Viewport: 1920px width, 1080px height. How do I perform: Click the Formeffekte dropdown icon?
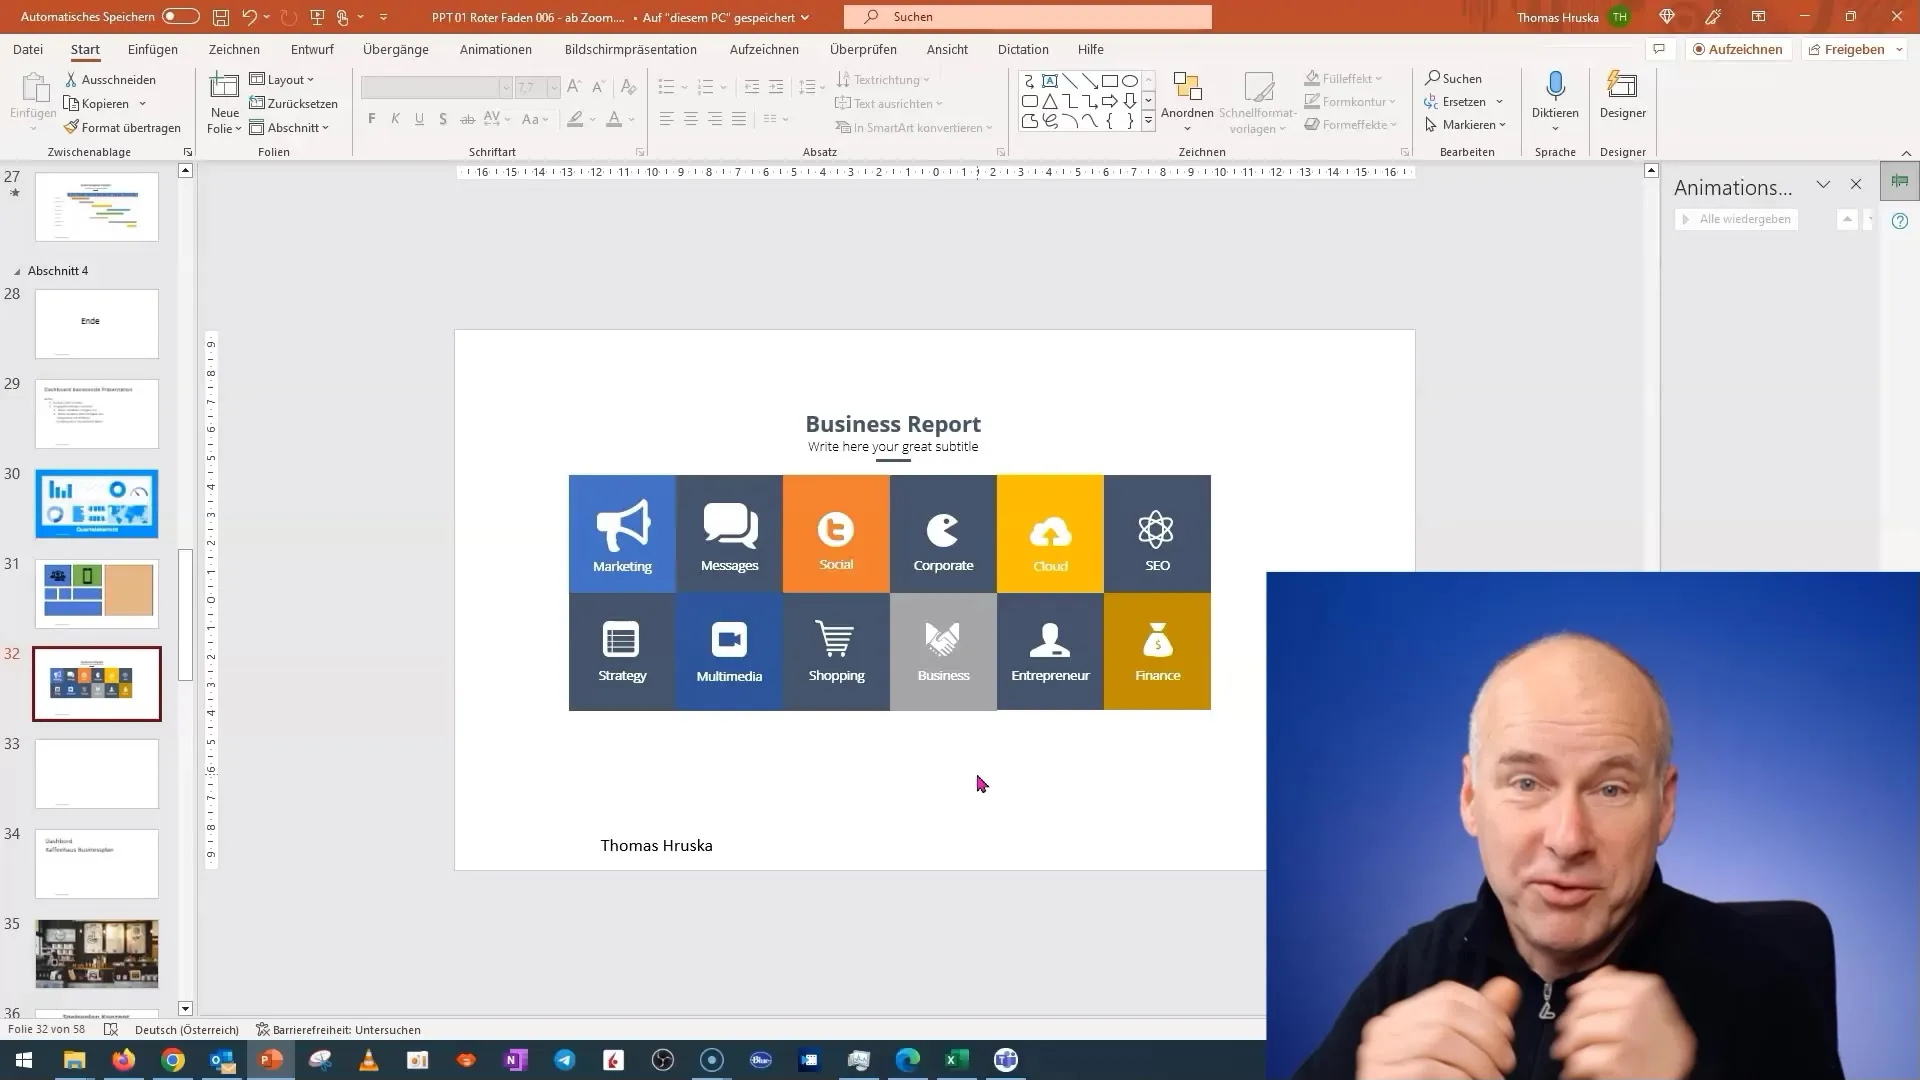(1393, 124)
